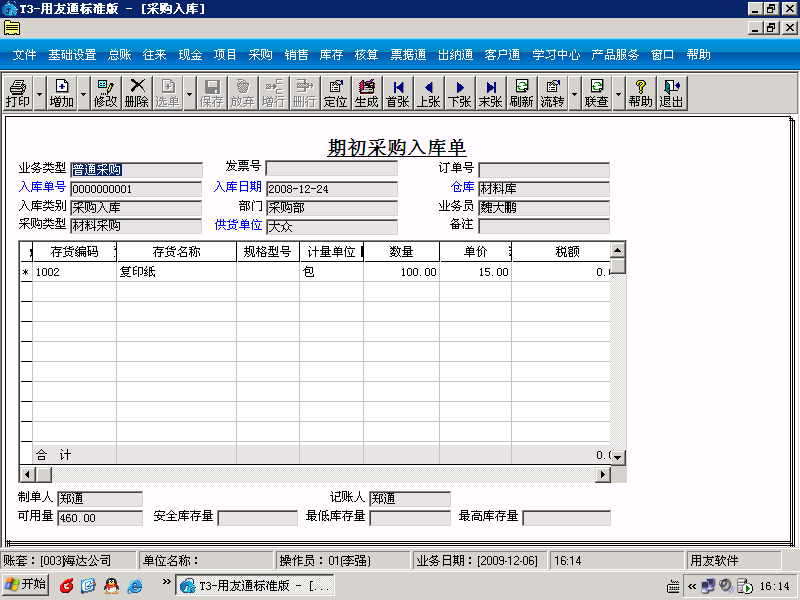Click the quantity cell 100.00

(x=402, y=272)
